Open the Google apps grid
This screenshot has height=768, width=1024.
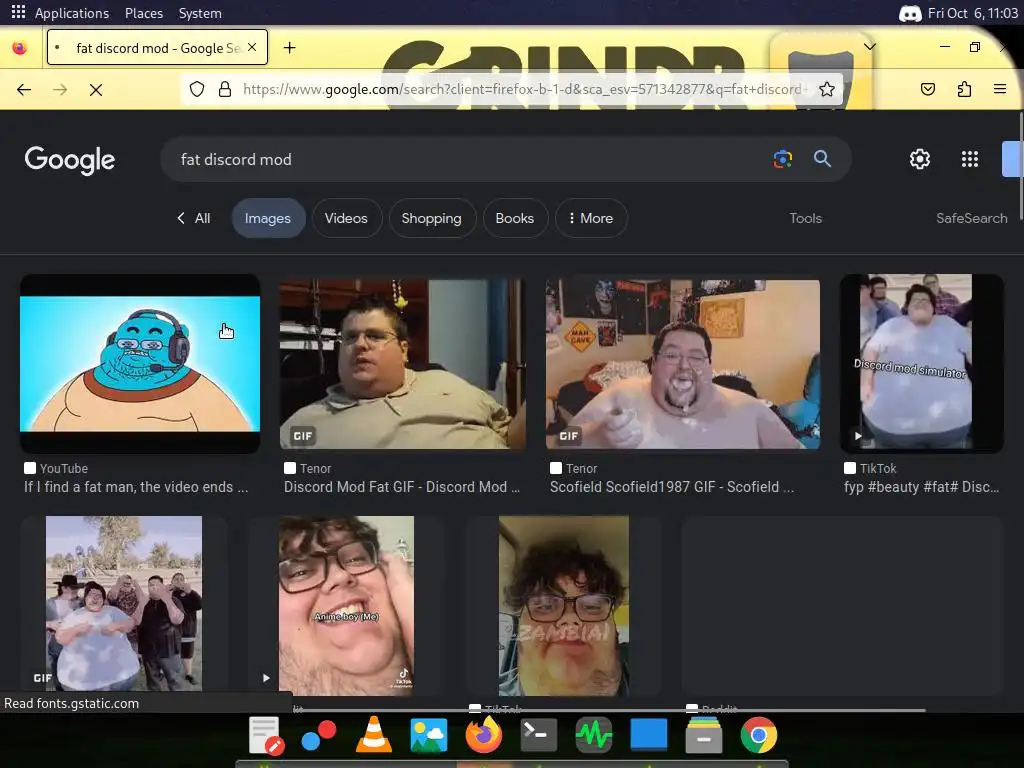click(970, 159)
